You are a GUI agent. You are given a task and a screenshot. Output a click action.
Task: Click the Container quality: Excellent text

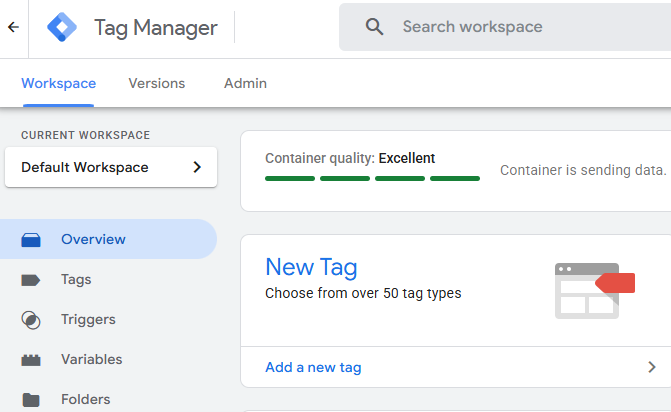click(x=350, y=158)
